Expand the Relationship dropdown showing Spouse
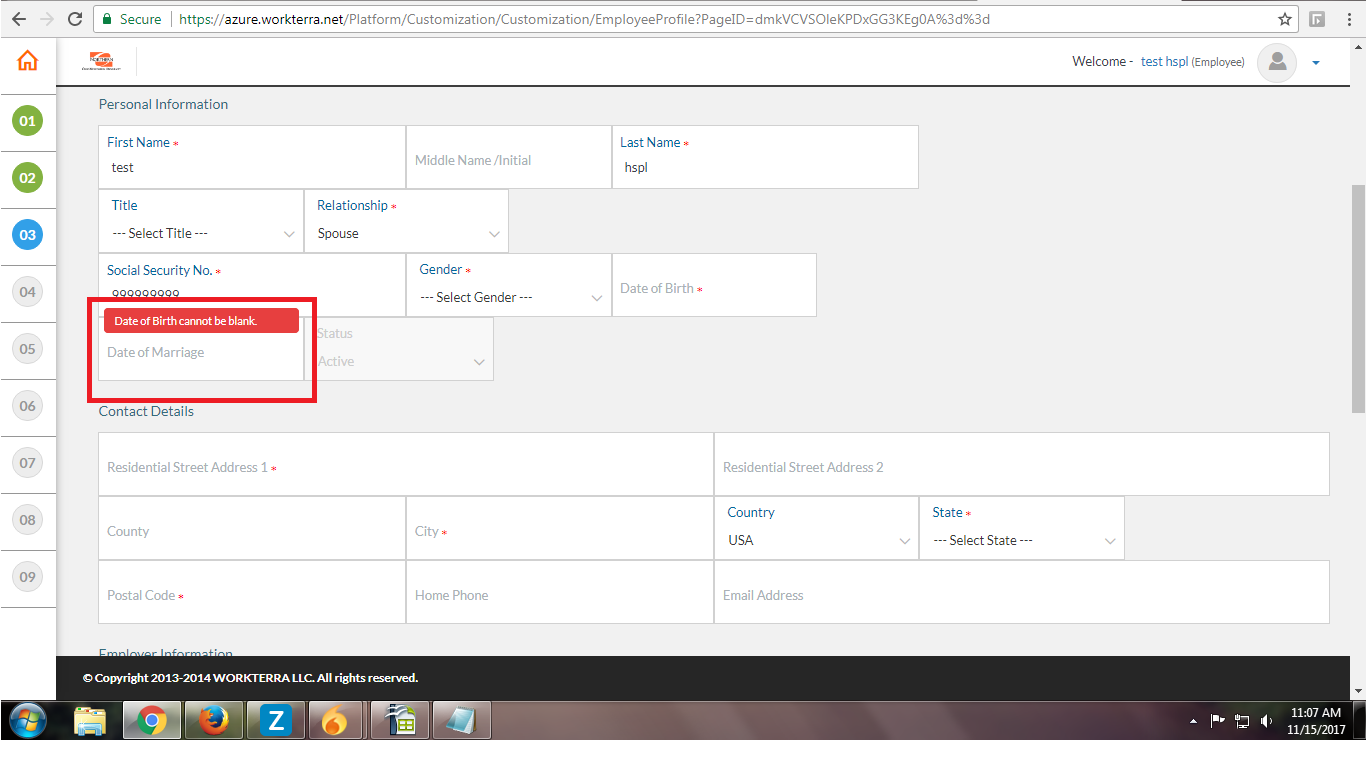1366x768 pixels. coord(407,233)
